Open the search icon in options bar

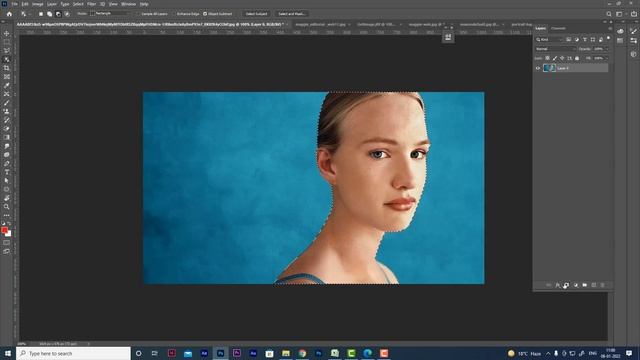(609, 14)
